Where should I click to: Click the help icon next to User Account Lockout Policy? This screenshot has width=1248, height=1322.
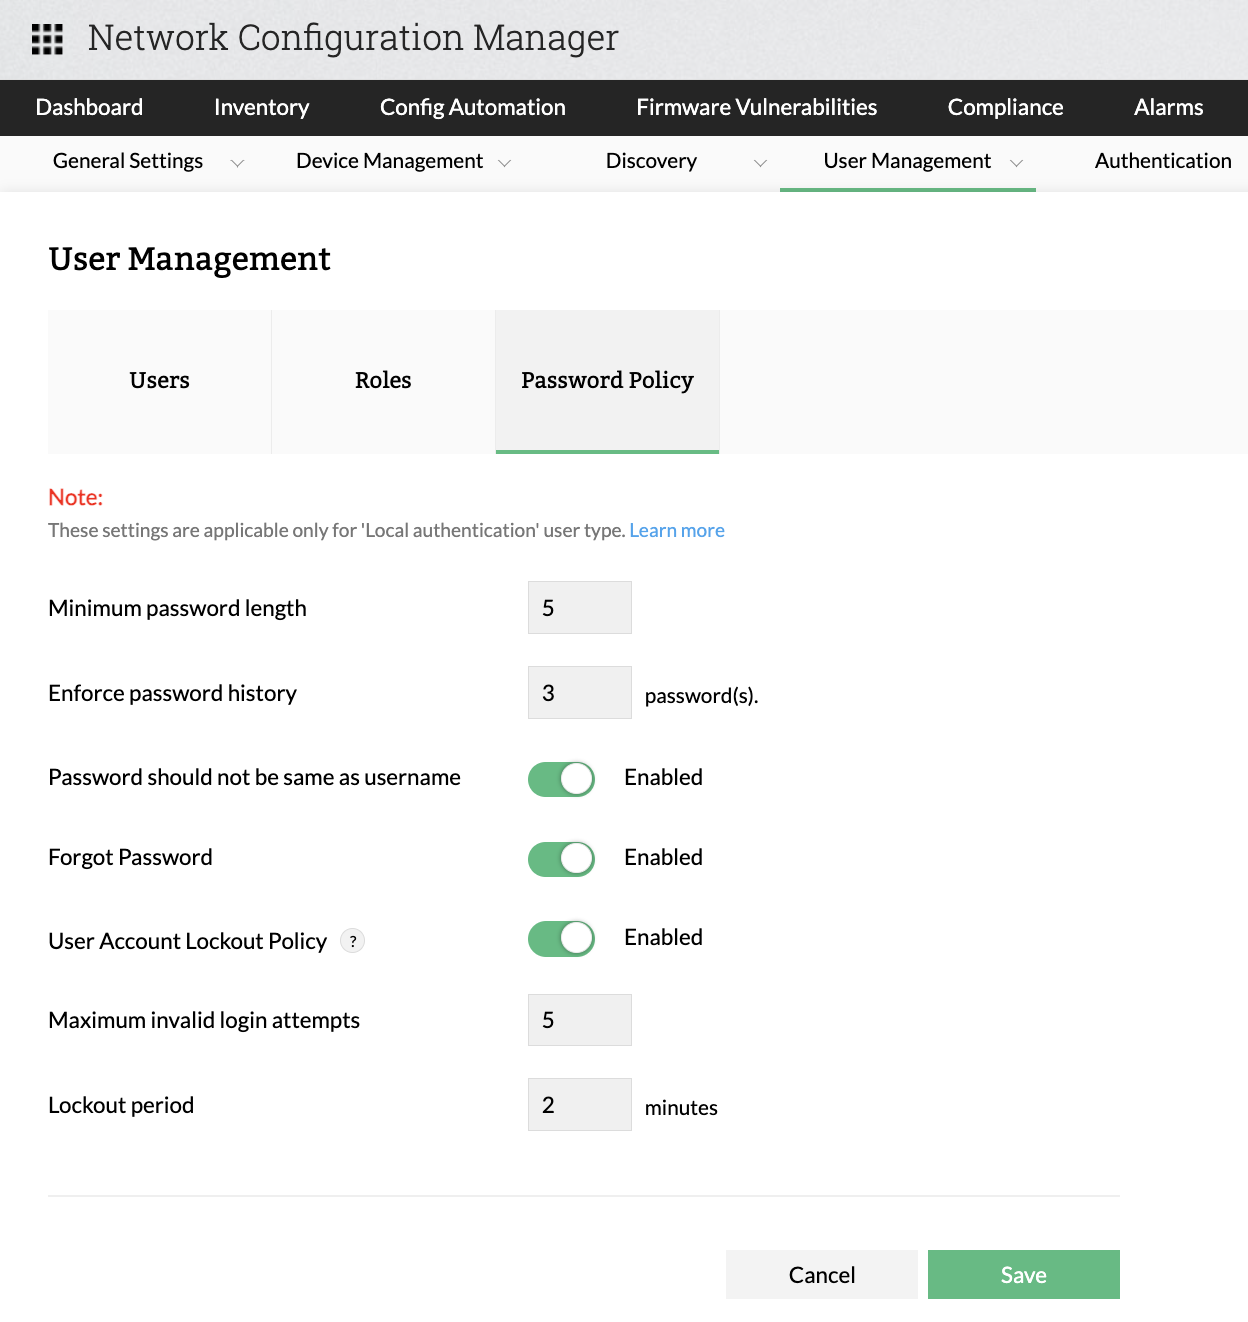click(x=352, y=940)
